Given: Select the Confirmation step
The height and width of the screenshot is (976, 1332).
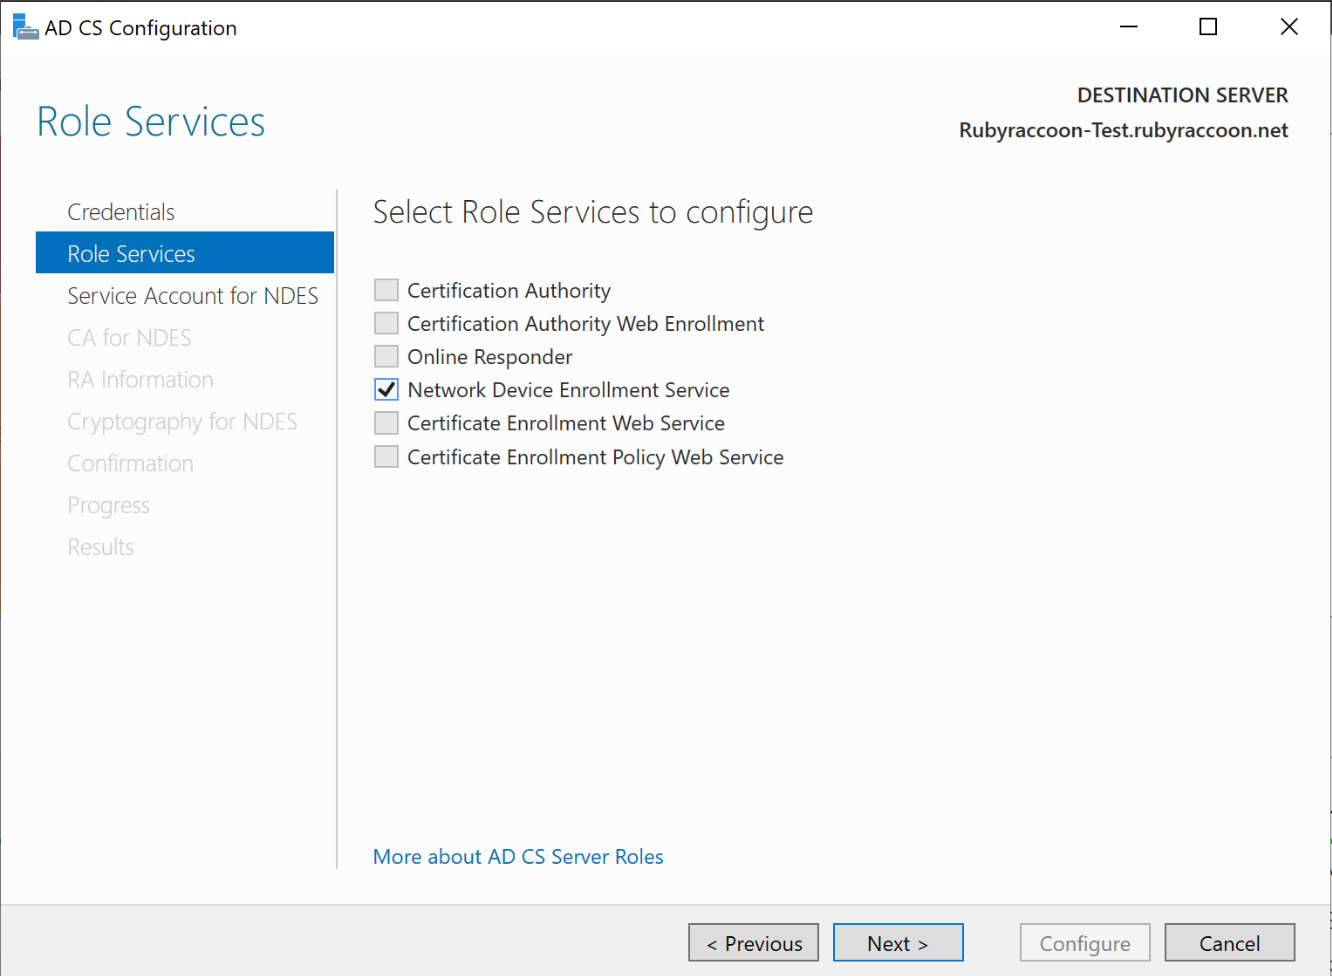Looking at the screenshot, I should click(130, 463).
